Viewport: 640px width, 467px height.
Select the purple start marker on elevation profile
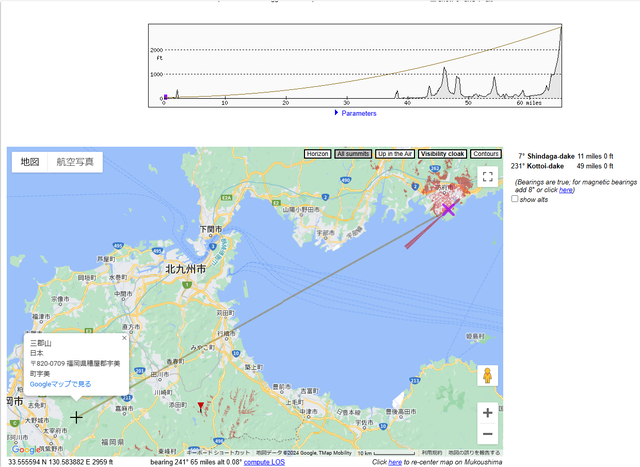pyautogui.click(x=165, y=97)
